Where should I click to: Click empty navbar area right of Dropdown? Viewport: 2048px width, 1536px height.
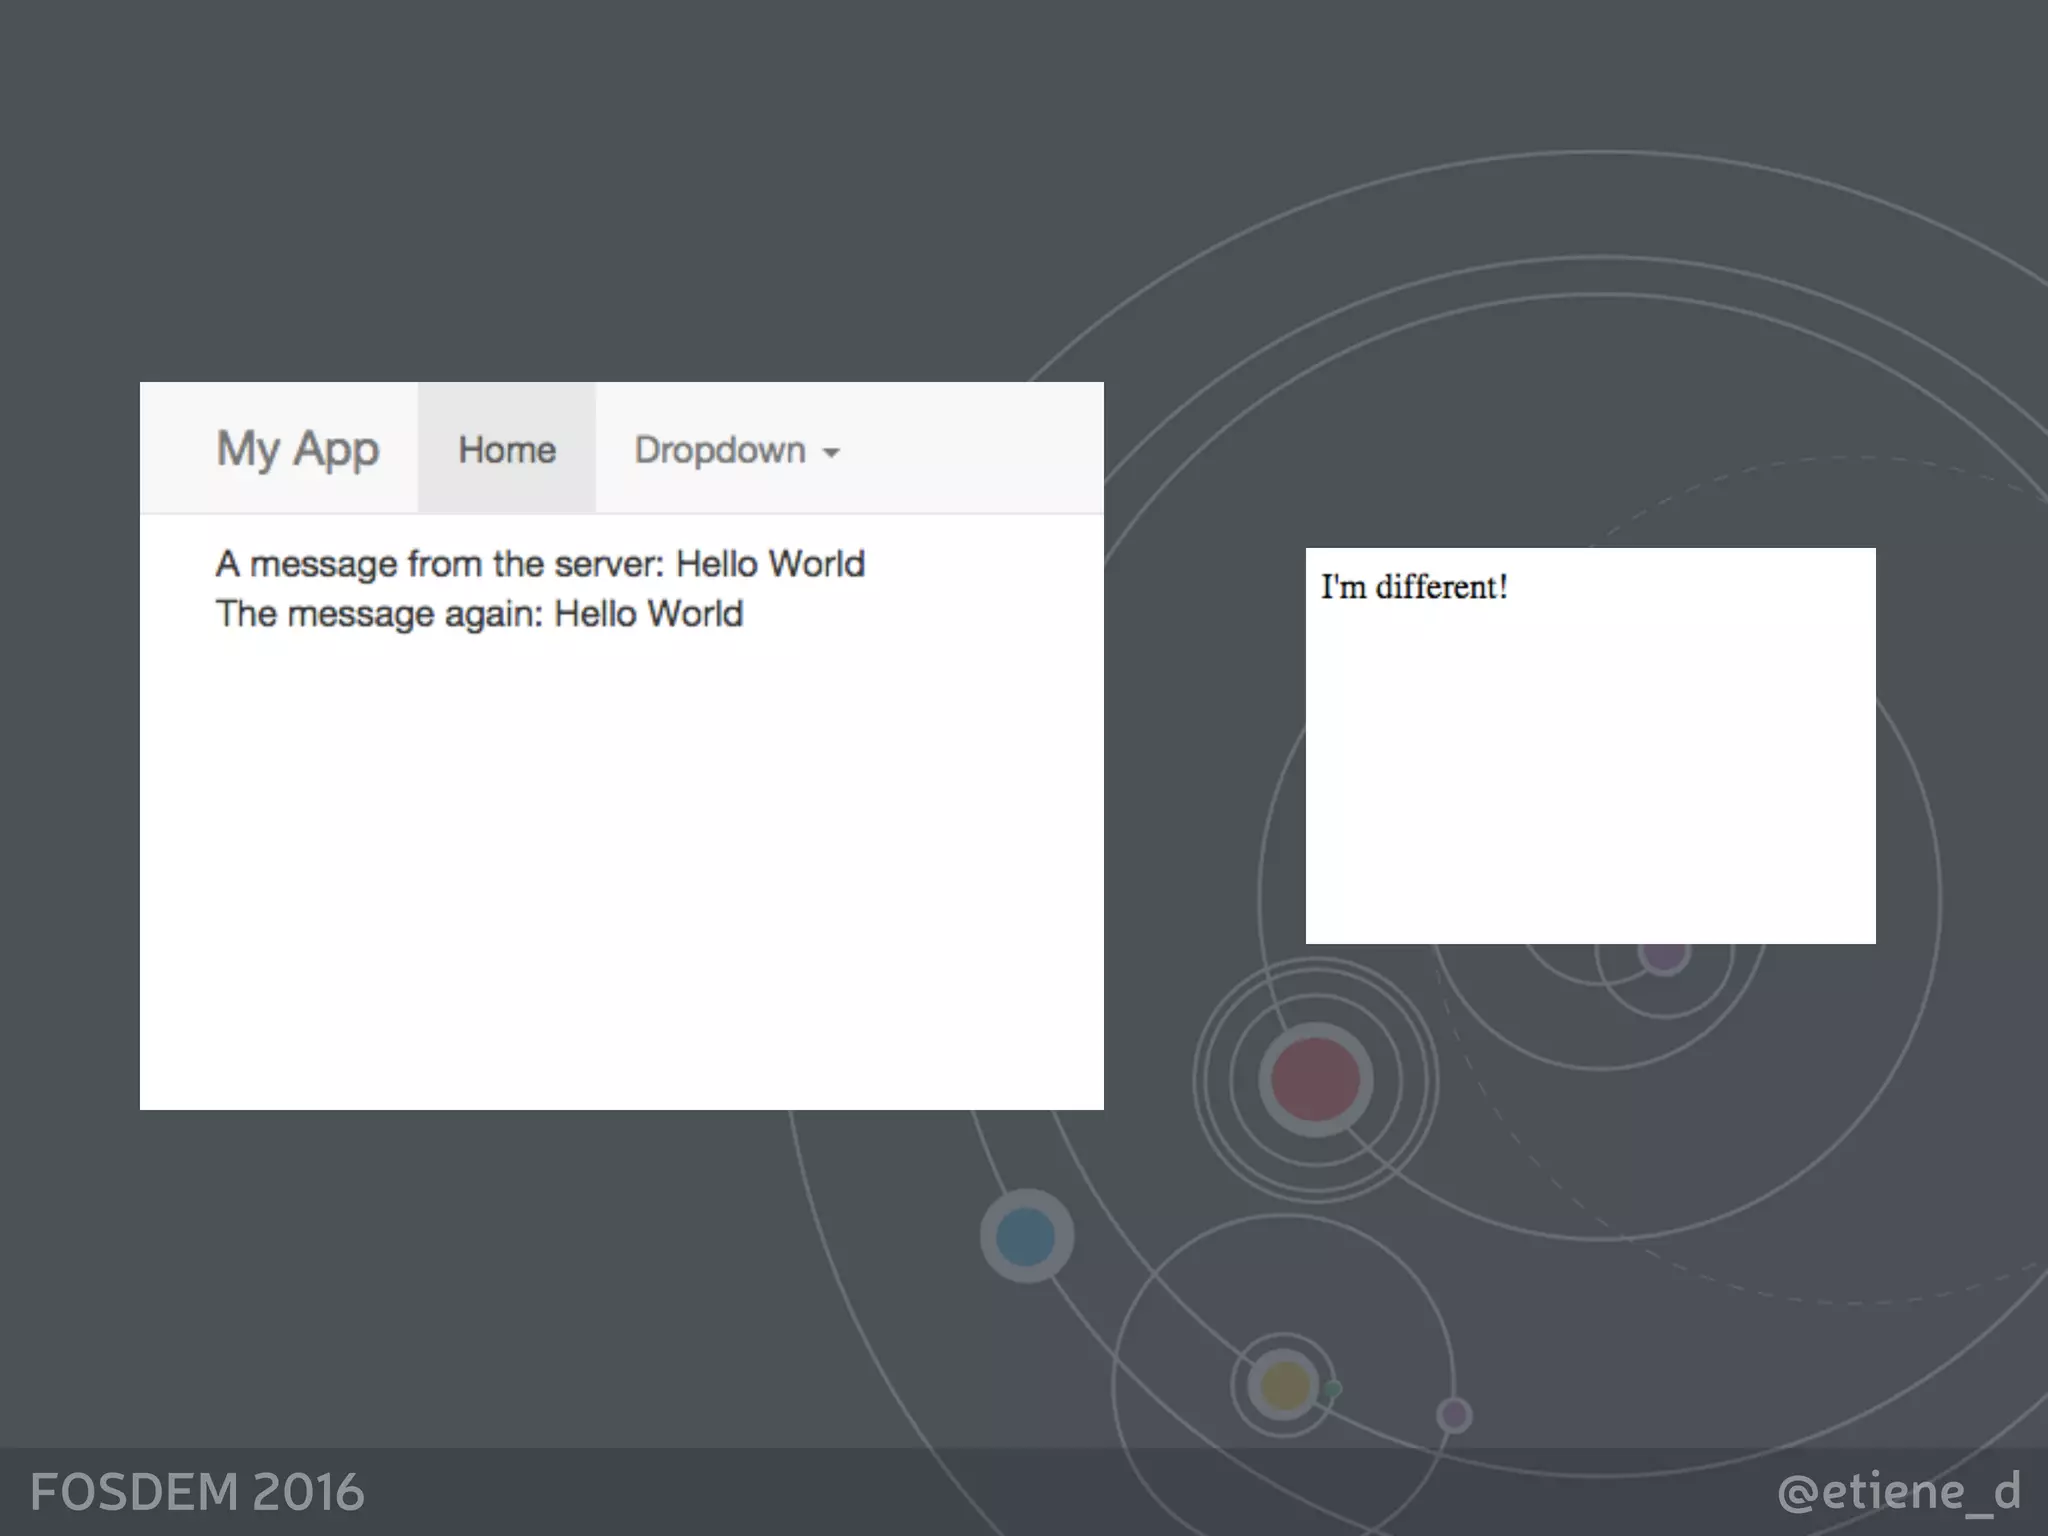(x=980, y=450)
